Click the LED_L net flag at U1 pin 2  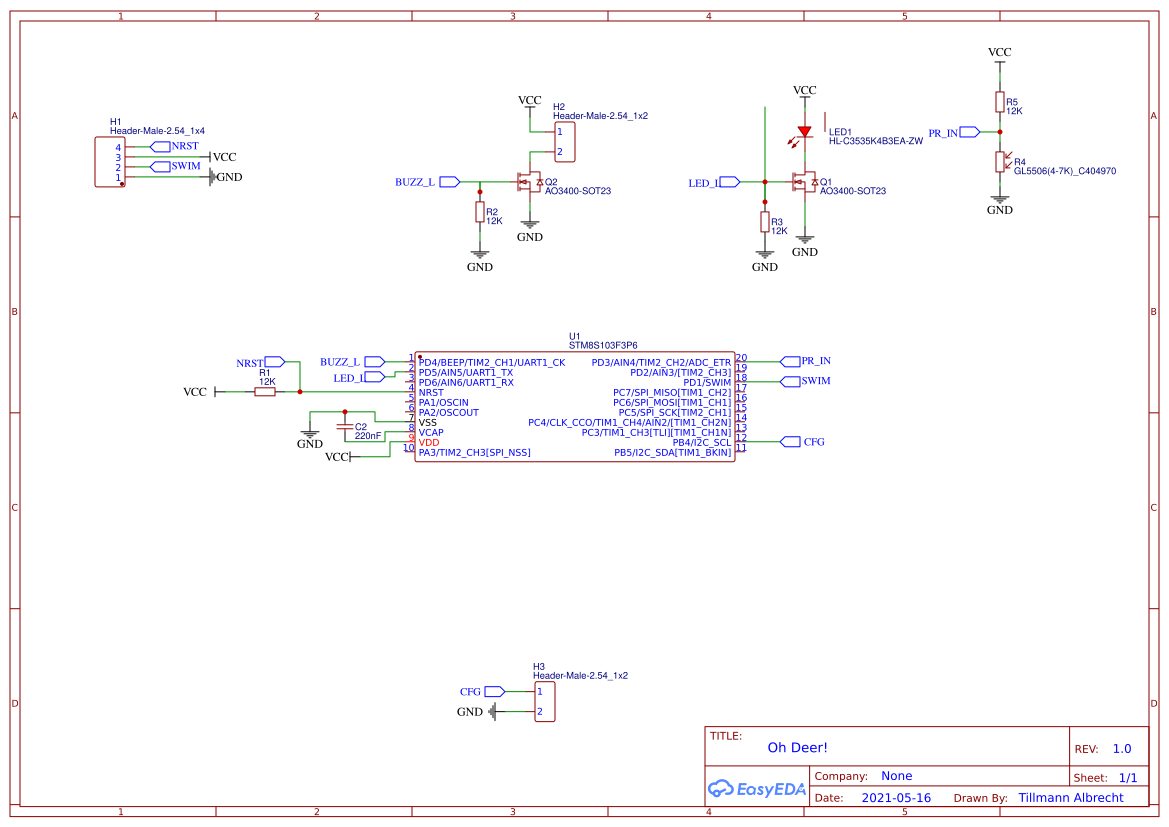(x=359, y=377)
